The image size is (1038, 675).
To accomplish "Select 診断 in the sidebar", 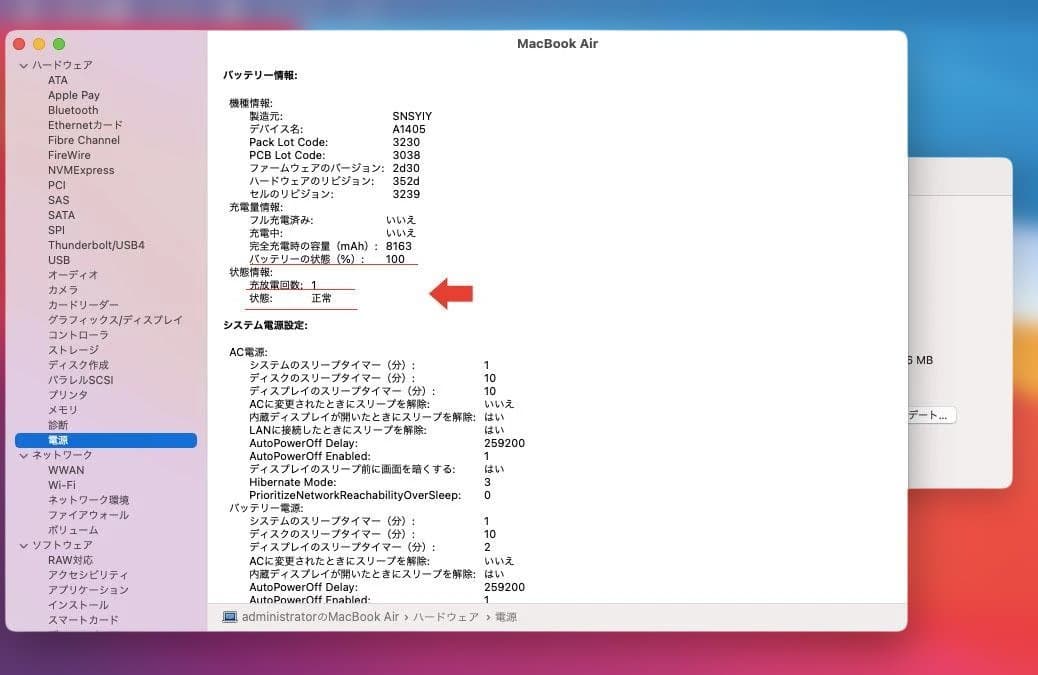I will coord(58,425).
